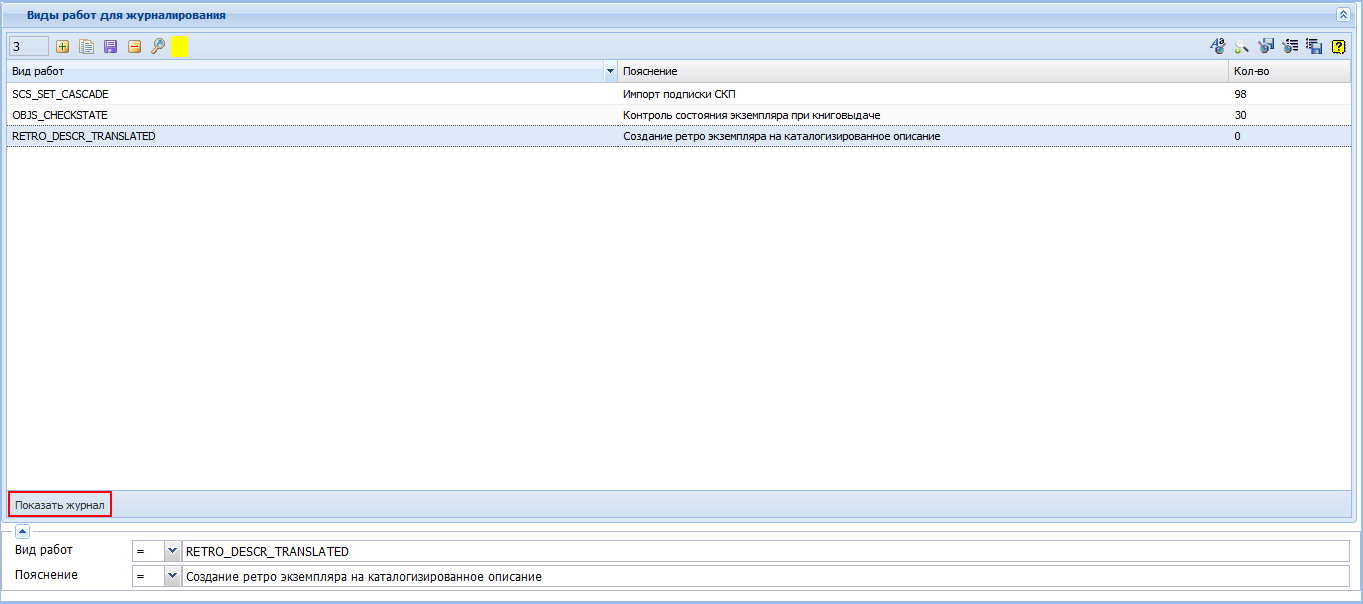Image resolution: width=1363 pixels, height=604 pixels.
Task: Open operator dropdown for 'Пояснение' filter
Action: (173, 576)
